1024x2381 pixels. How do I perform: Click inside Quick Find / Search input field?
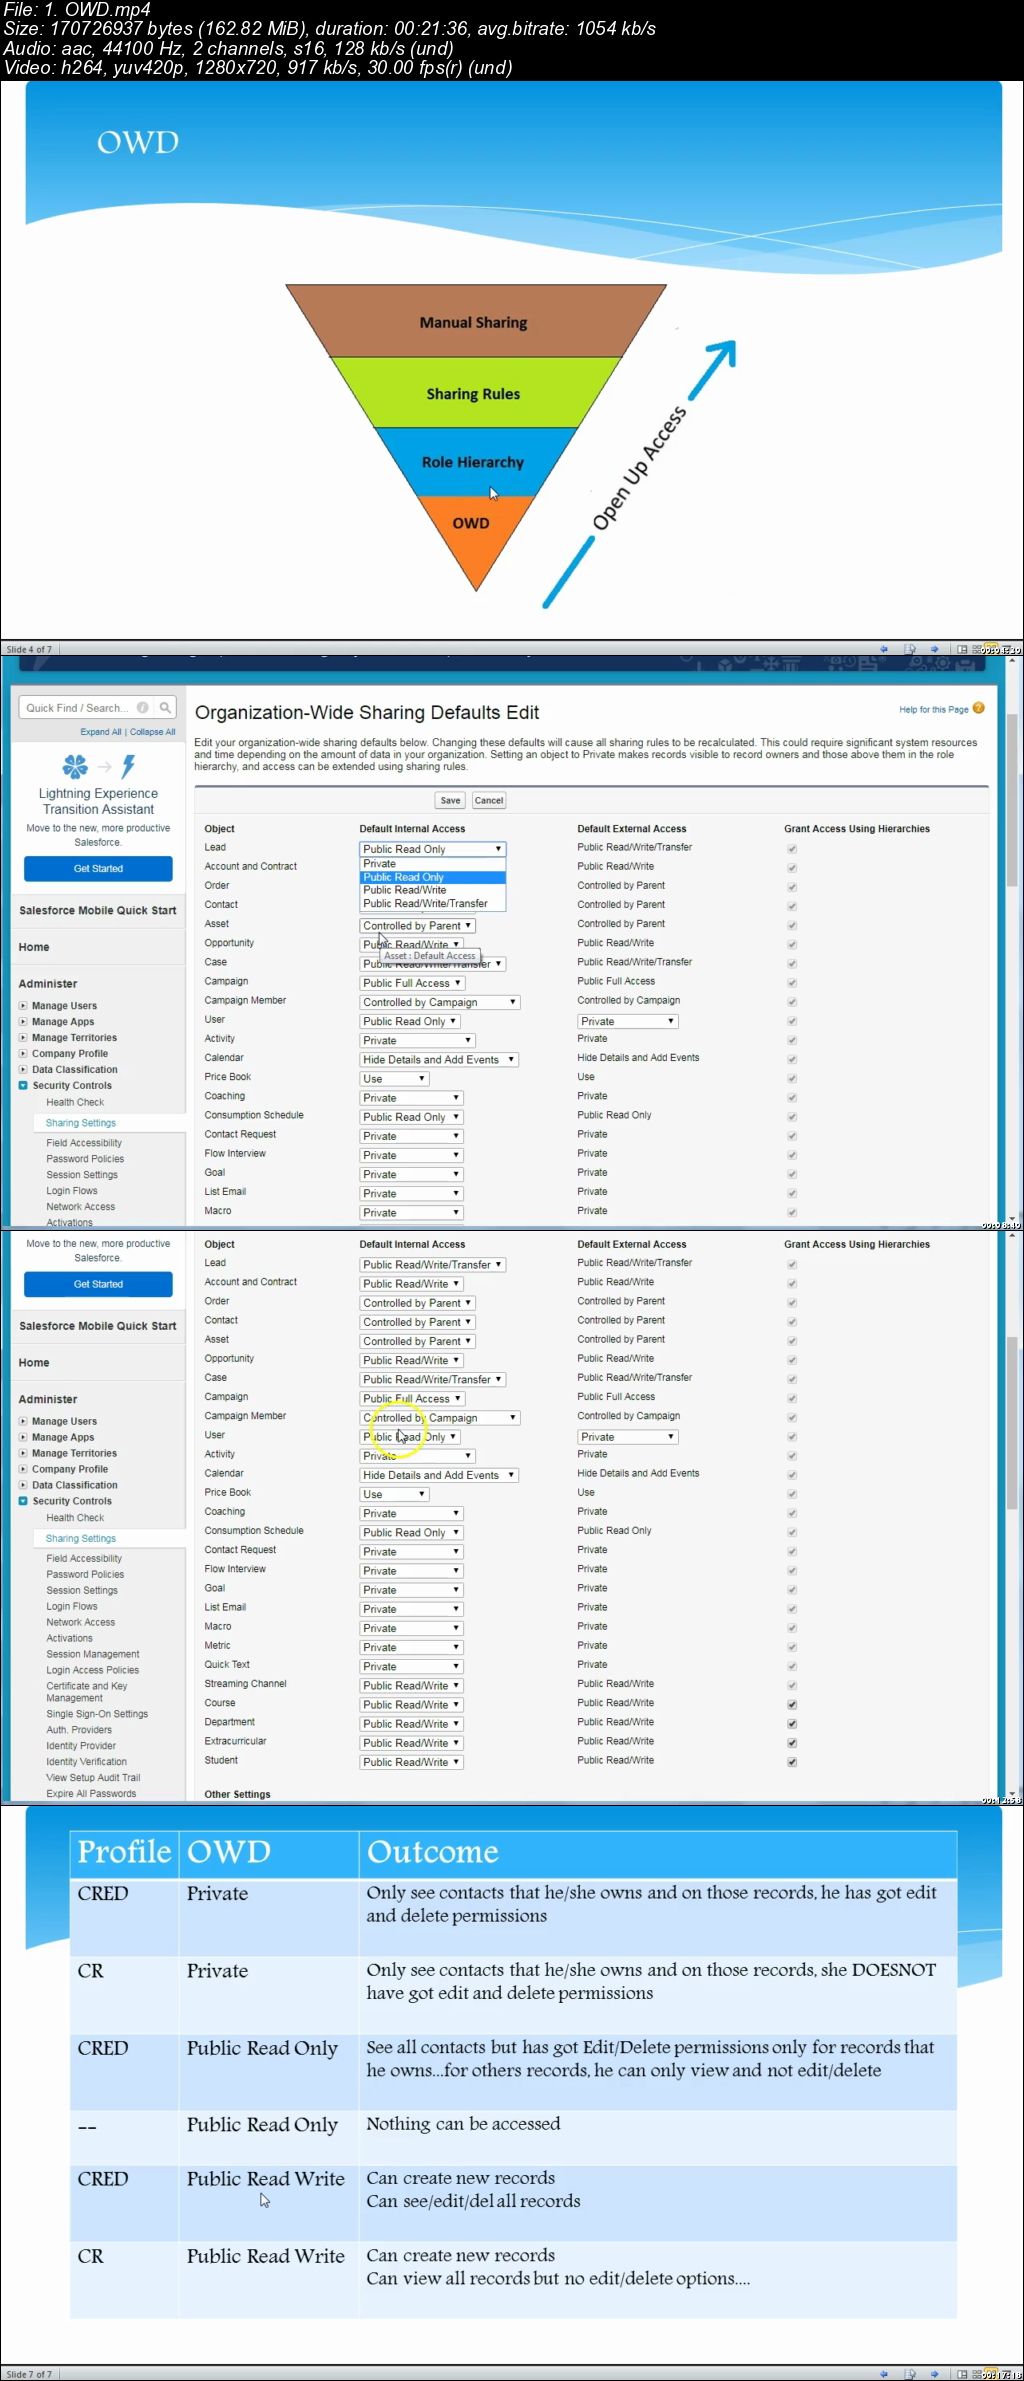tap(80, 708)
